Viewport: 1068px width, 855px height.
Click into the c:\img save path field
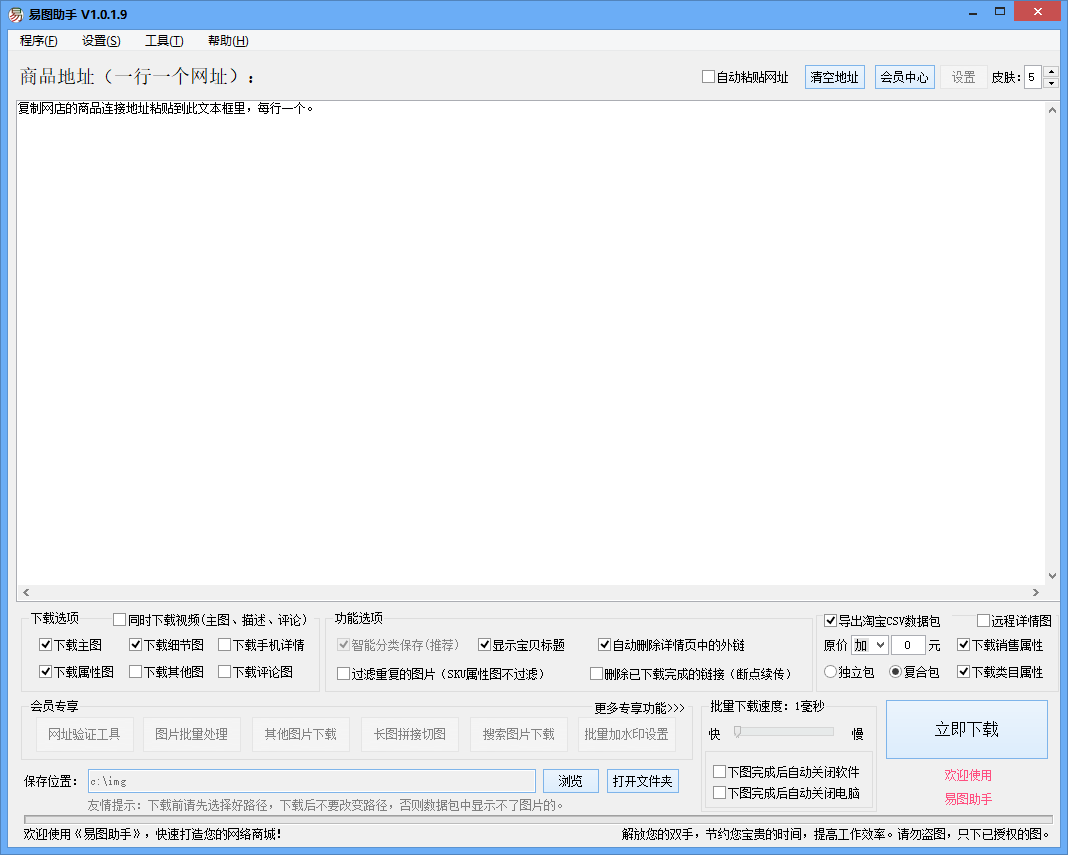tap(280, 781)
